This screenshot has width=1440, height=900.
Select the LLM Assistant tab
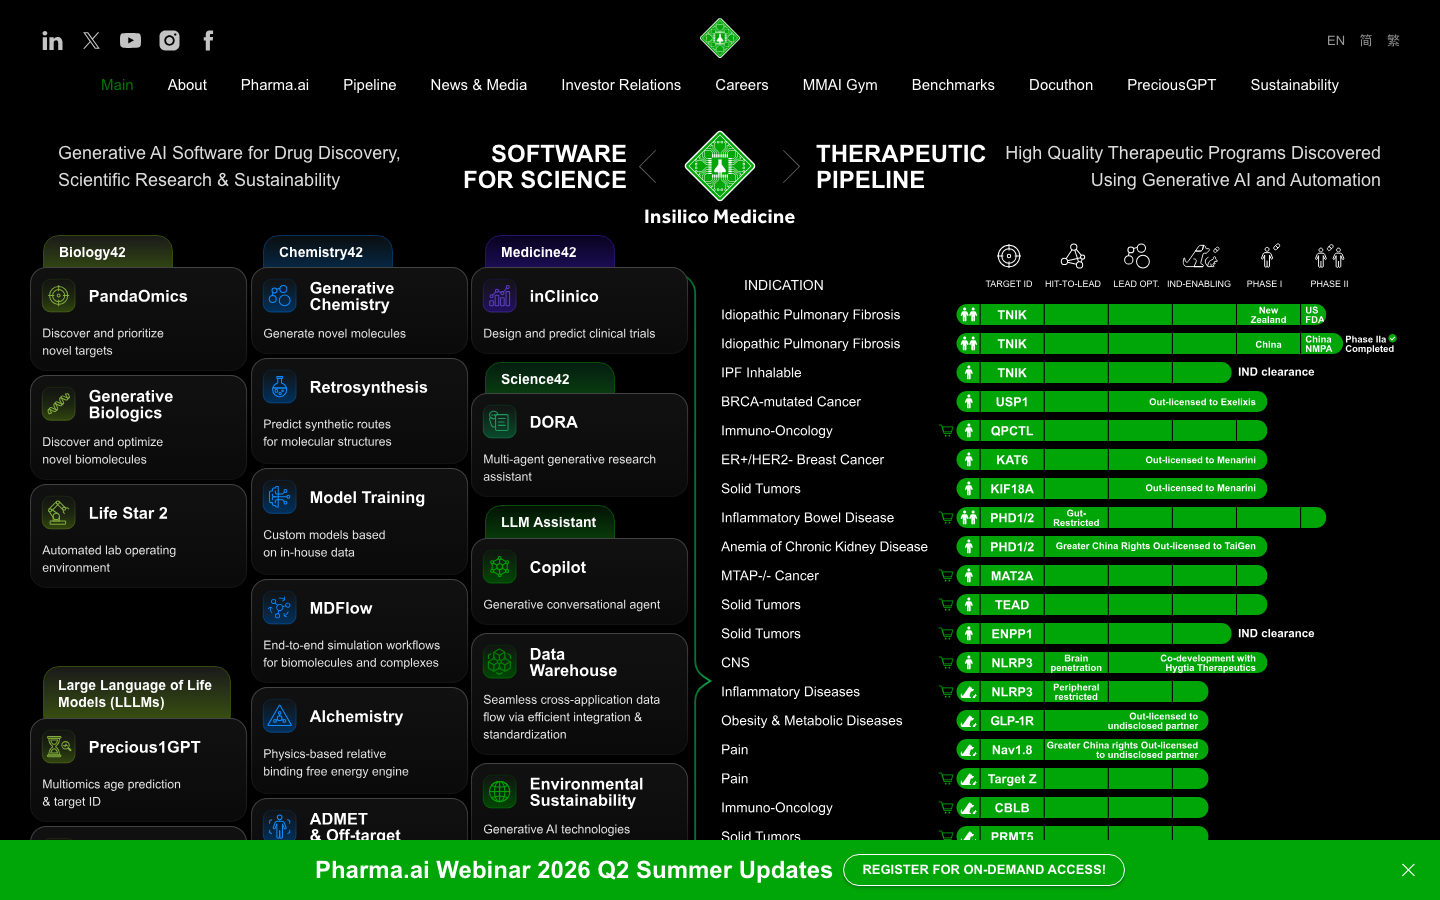(x=550, y=522)
